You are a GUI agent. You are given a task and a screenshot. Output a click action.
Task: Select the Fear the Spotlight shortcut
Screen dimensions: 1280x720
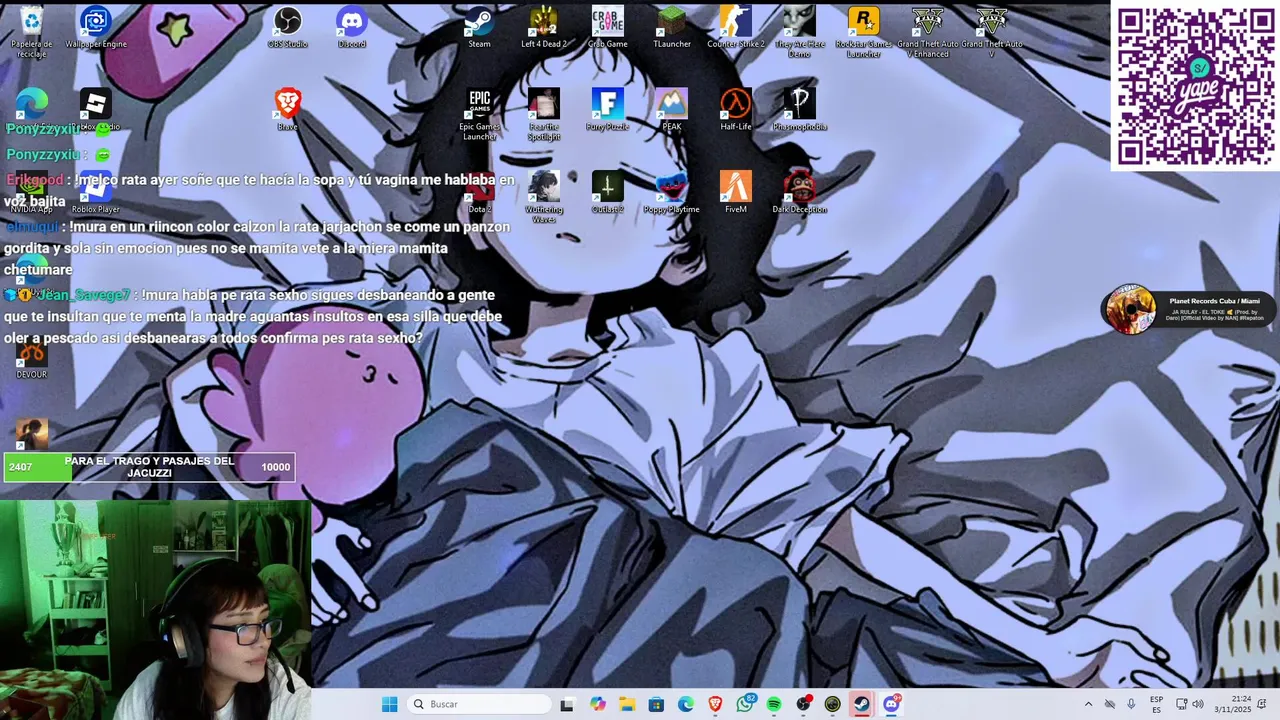point(544,115)
